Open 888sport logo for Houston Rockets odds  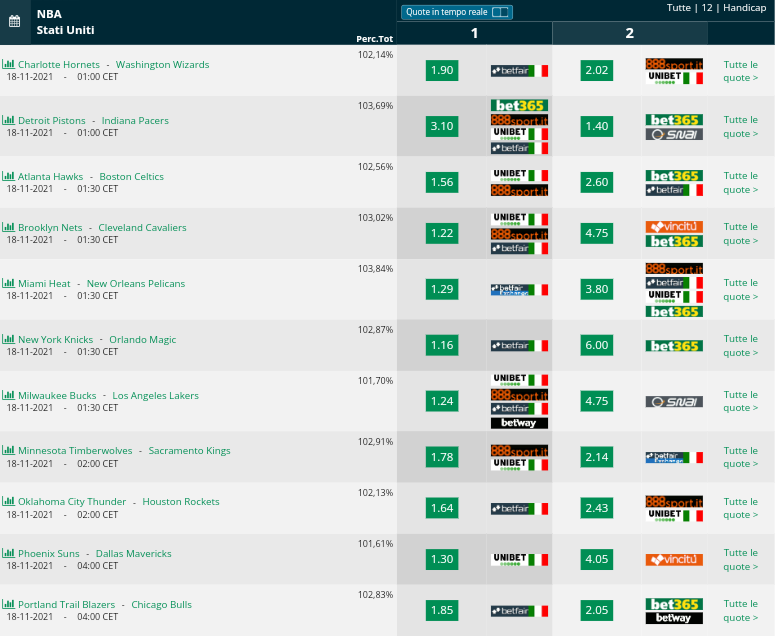[x=674, y=502]
